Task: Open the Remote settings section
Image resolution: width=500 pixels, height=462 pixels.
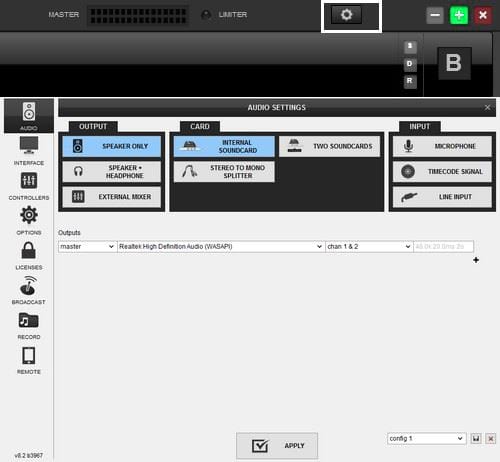Action: (x=29, y=360)
